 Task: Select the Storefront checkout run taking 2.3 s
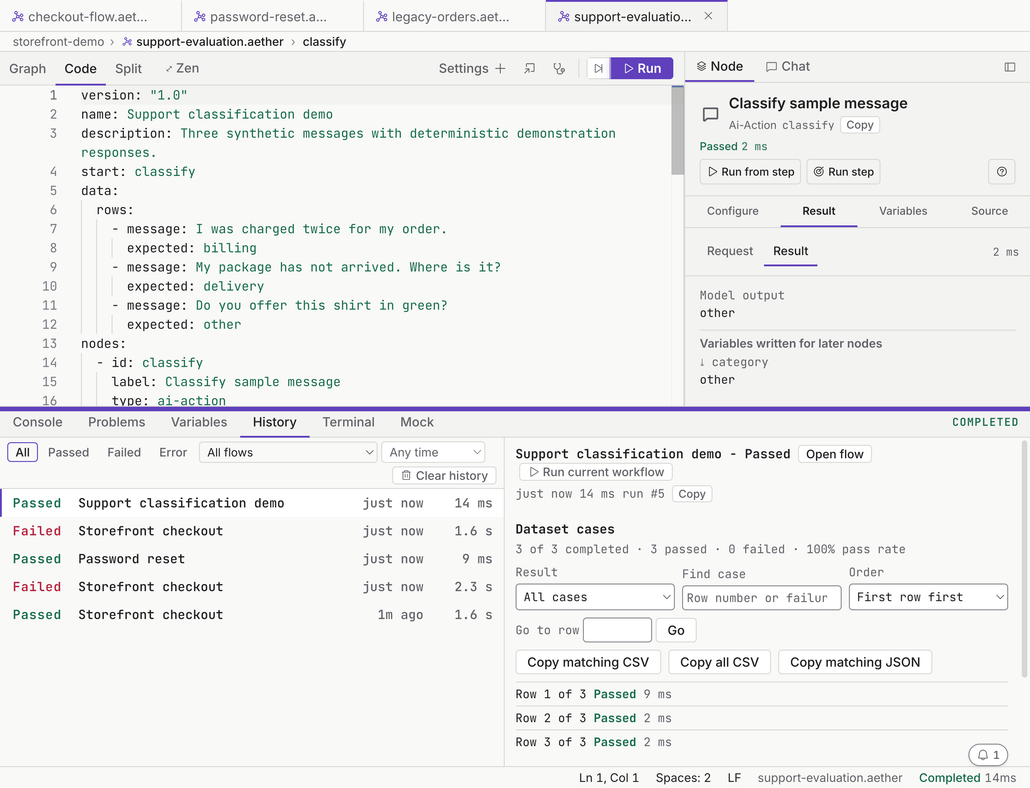click(252, 586)
